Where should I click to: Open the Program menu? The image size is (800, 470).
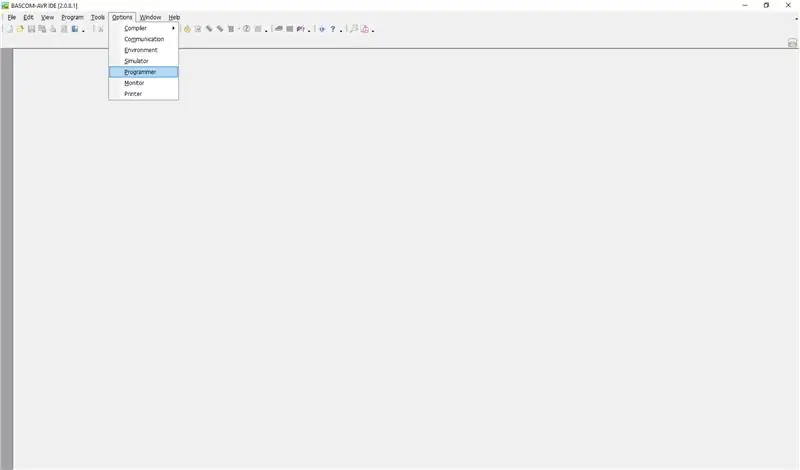pyautogui.click(x=72, y=17)
